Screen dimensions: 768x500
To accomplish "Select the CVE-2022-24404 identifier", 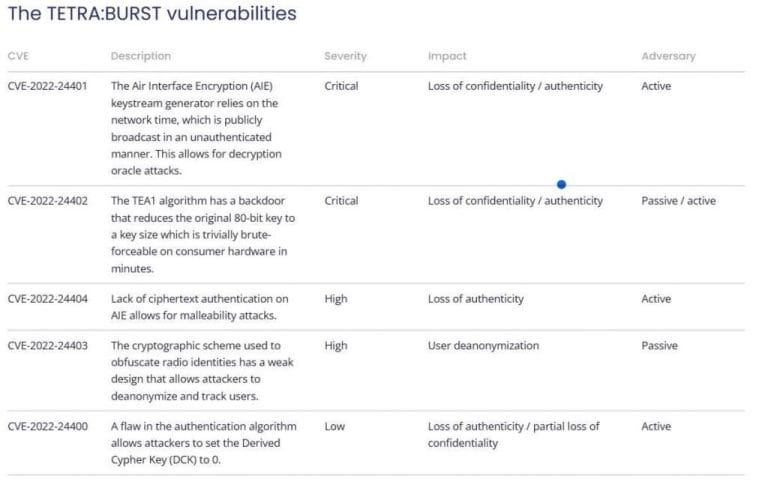I will click(47, 299).
